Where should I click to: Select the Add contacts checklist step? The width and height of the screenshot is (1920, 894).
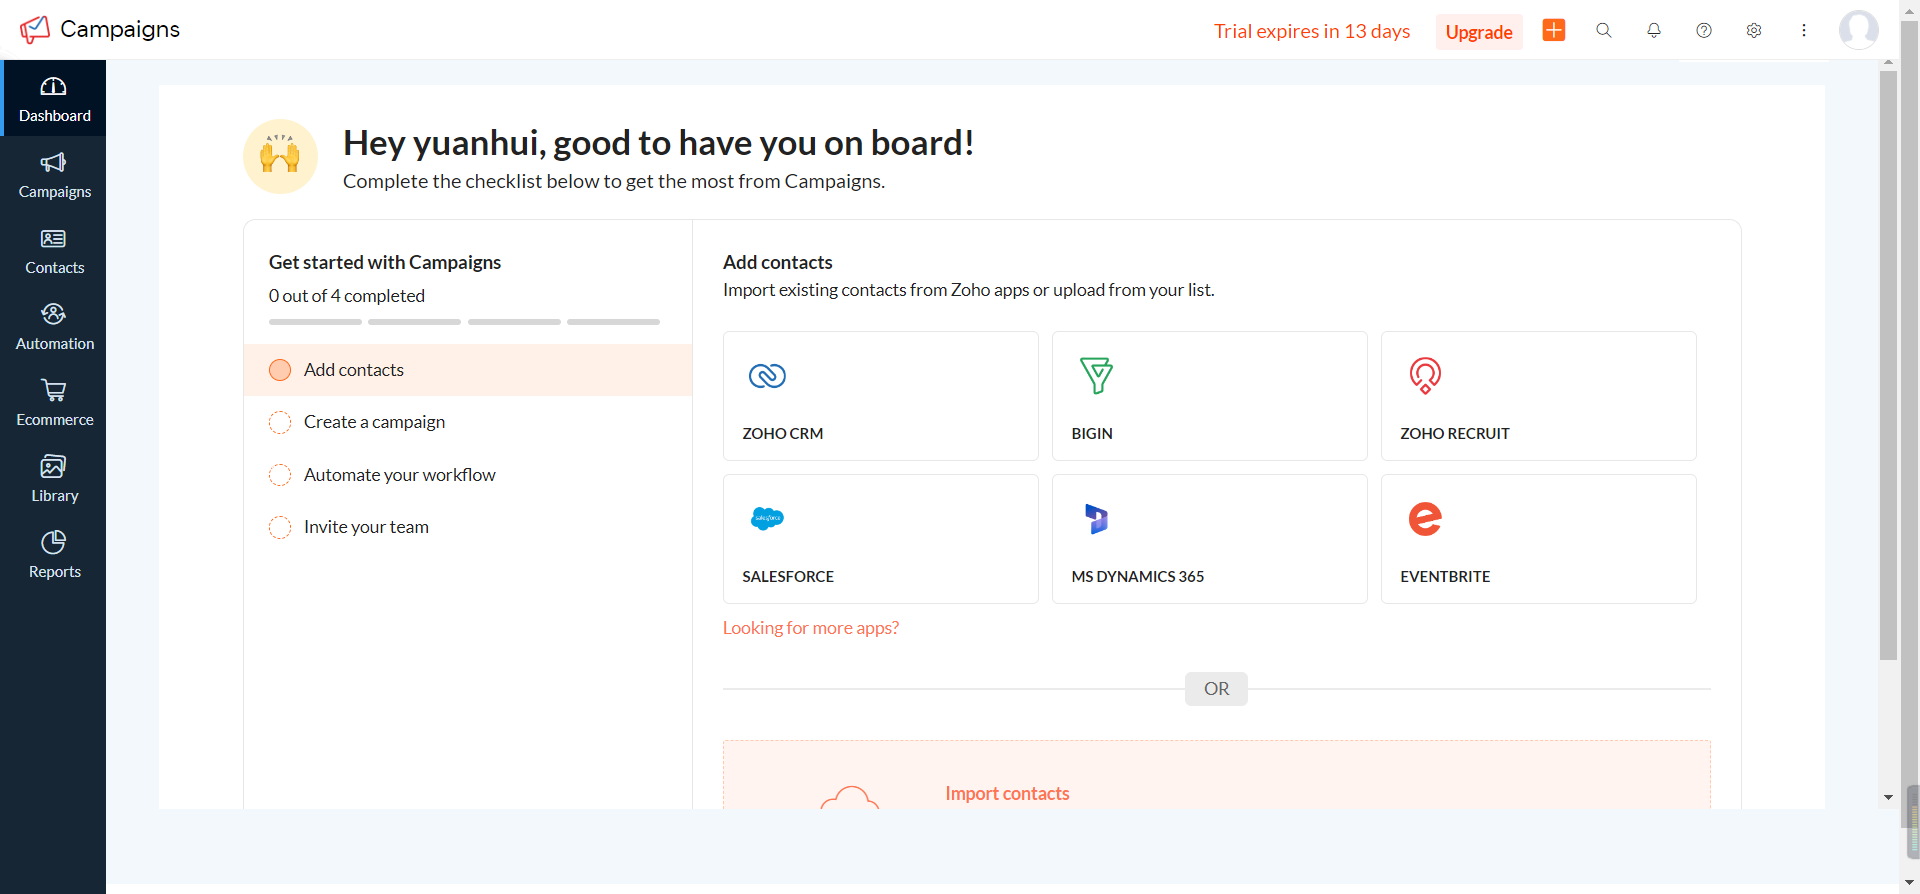tap(354, 370)
